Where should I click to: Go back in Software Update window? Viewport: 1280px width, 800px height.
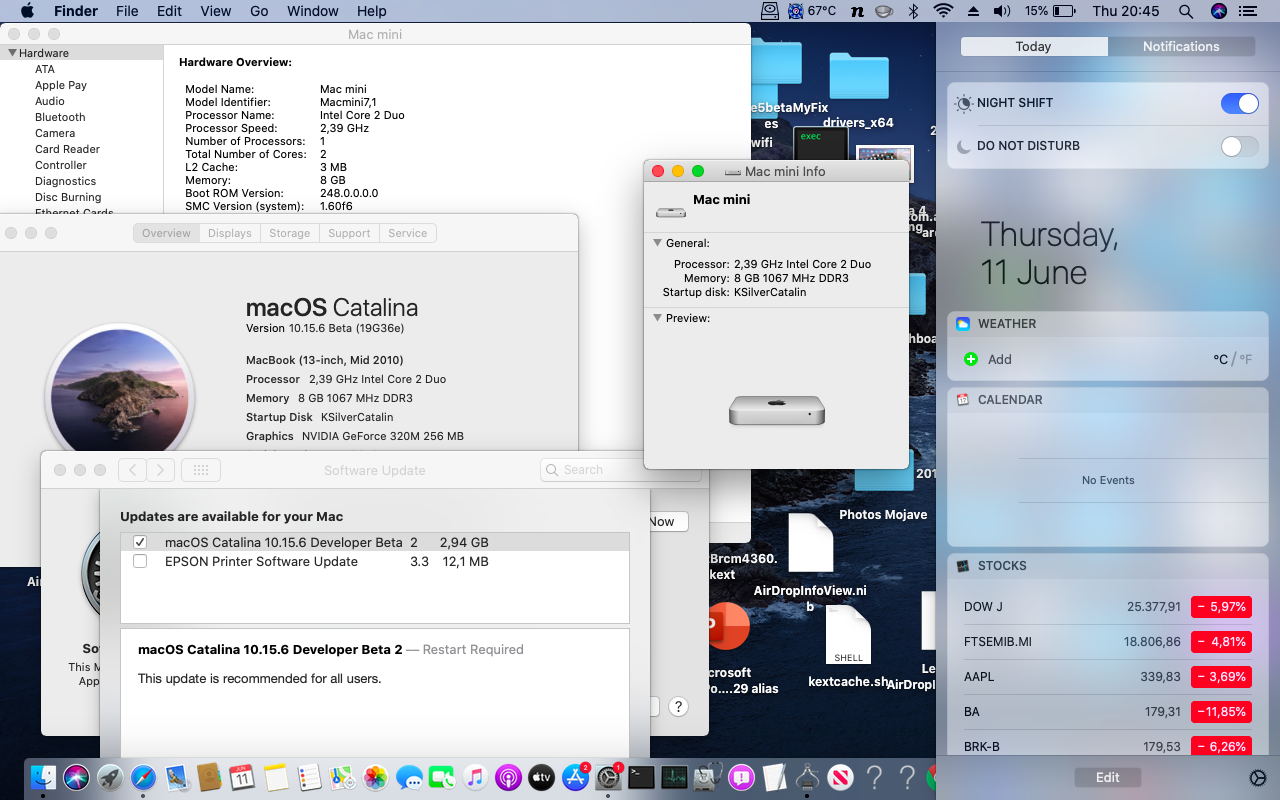click(132, 470)
